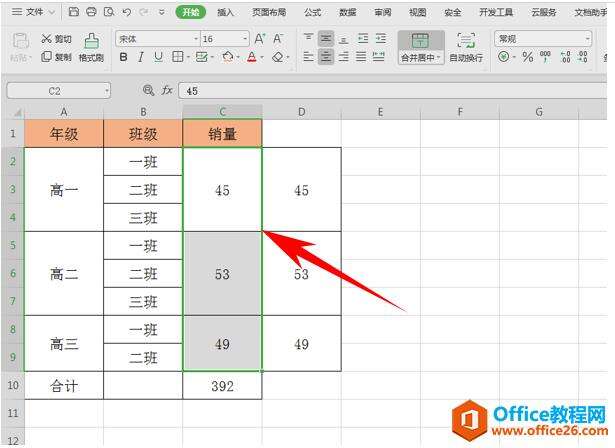
Task: Open the 文件 (File) menu
Action: click(x=34, y=12)
